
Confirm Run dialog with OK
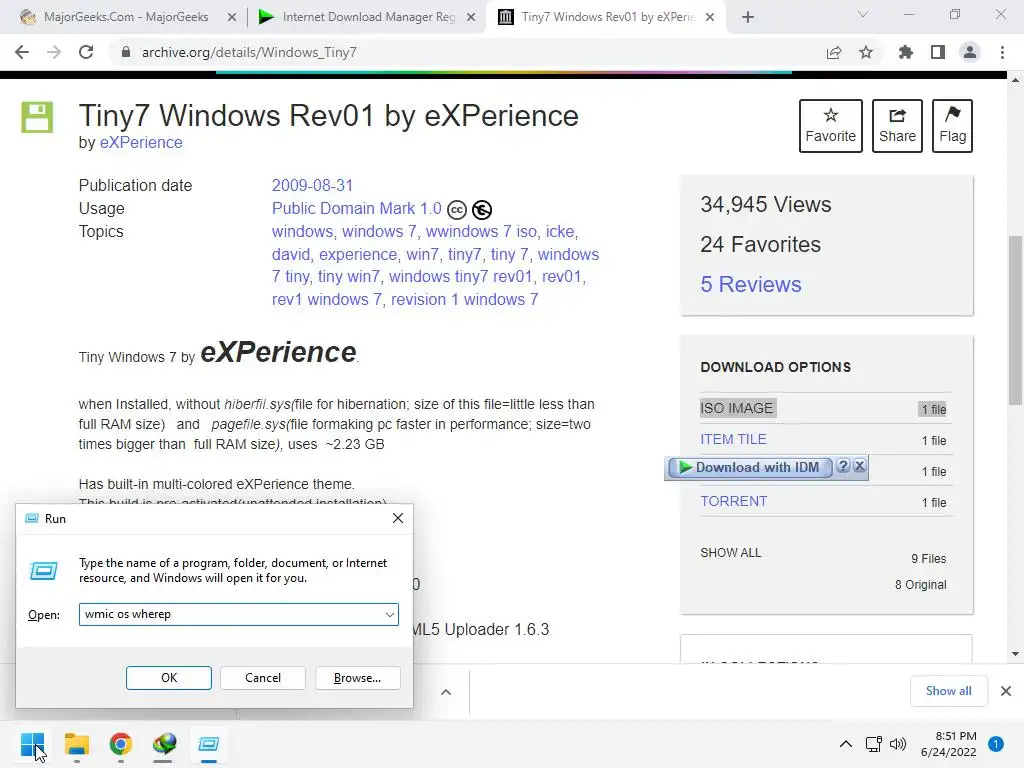point(168,678)
